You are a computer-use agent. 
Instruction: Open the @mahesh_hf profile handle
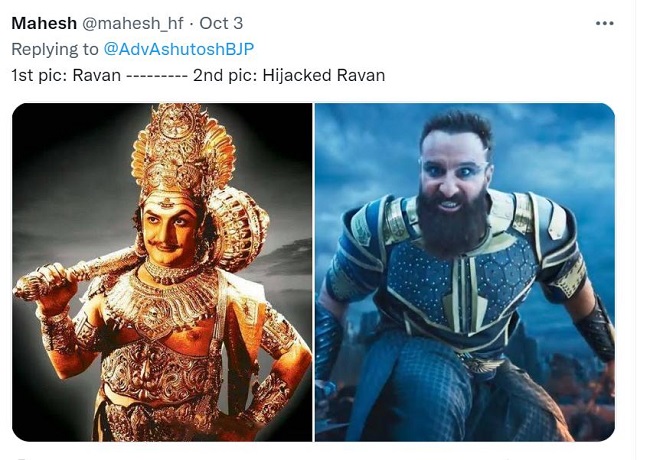coord(133,24)
